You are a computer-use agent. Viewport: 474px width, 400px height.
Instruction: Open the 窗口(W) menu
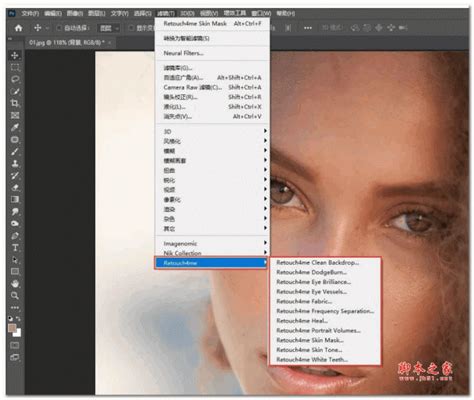point(261,13)
